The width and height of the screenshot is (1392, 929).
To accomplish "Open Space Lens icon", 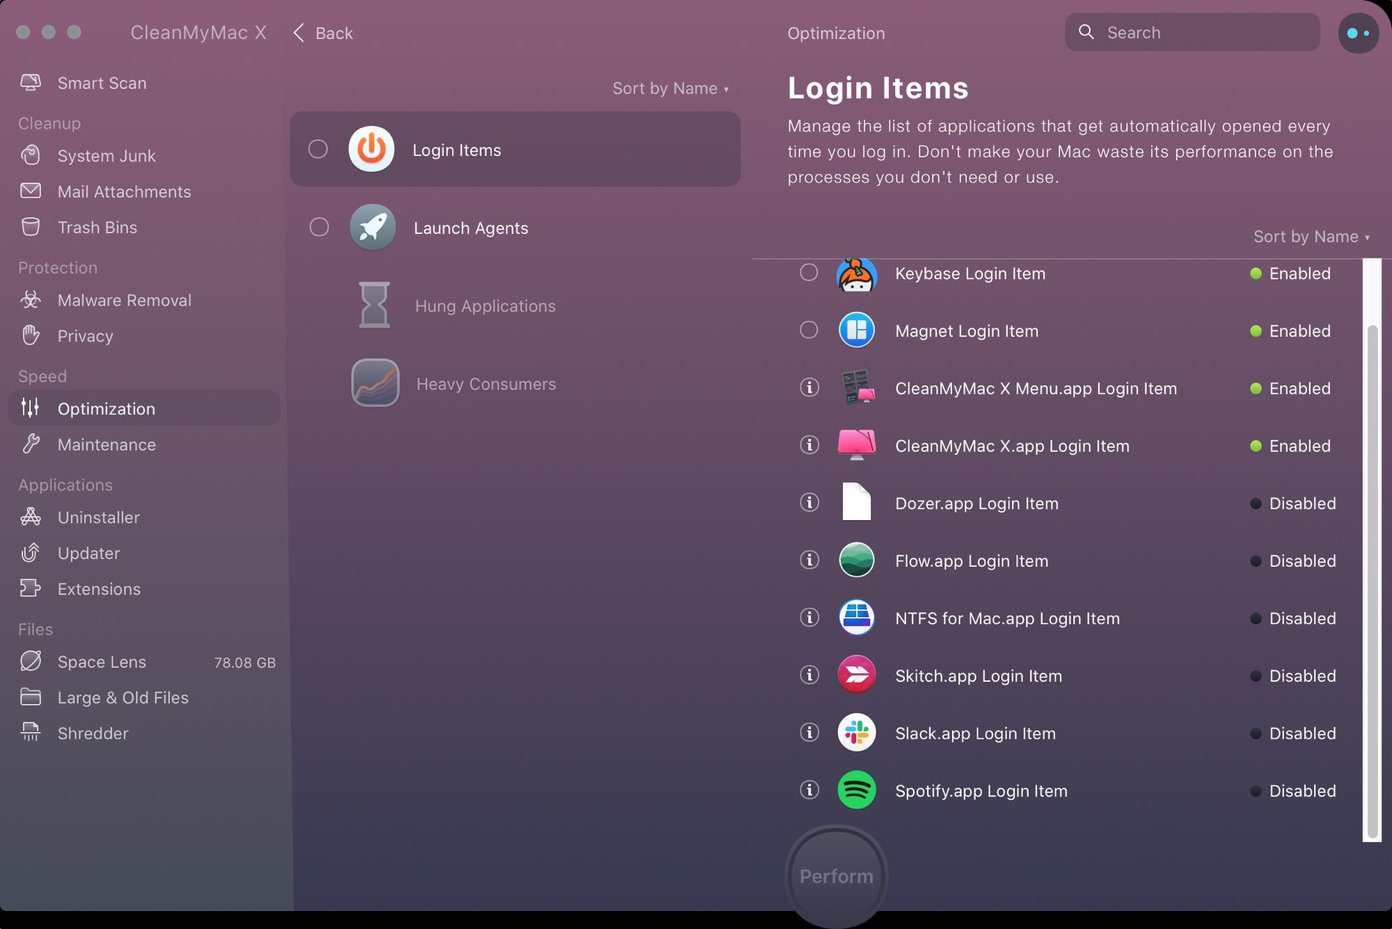I will [31, 661].
